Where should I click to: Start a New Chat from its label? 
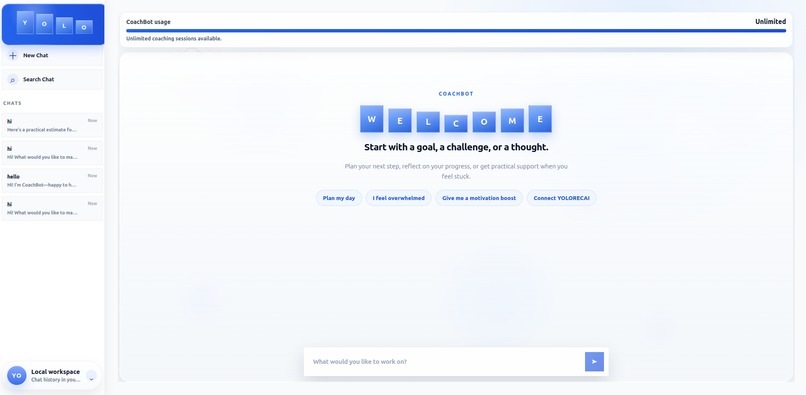[35, 56]
